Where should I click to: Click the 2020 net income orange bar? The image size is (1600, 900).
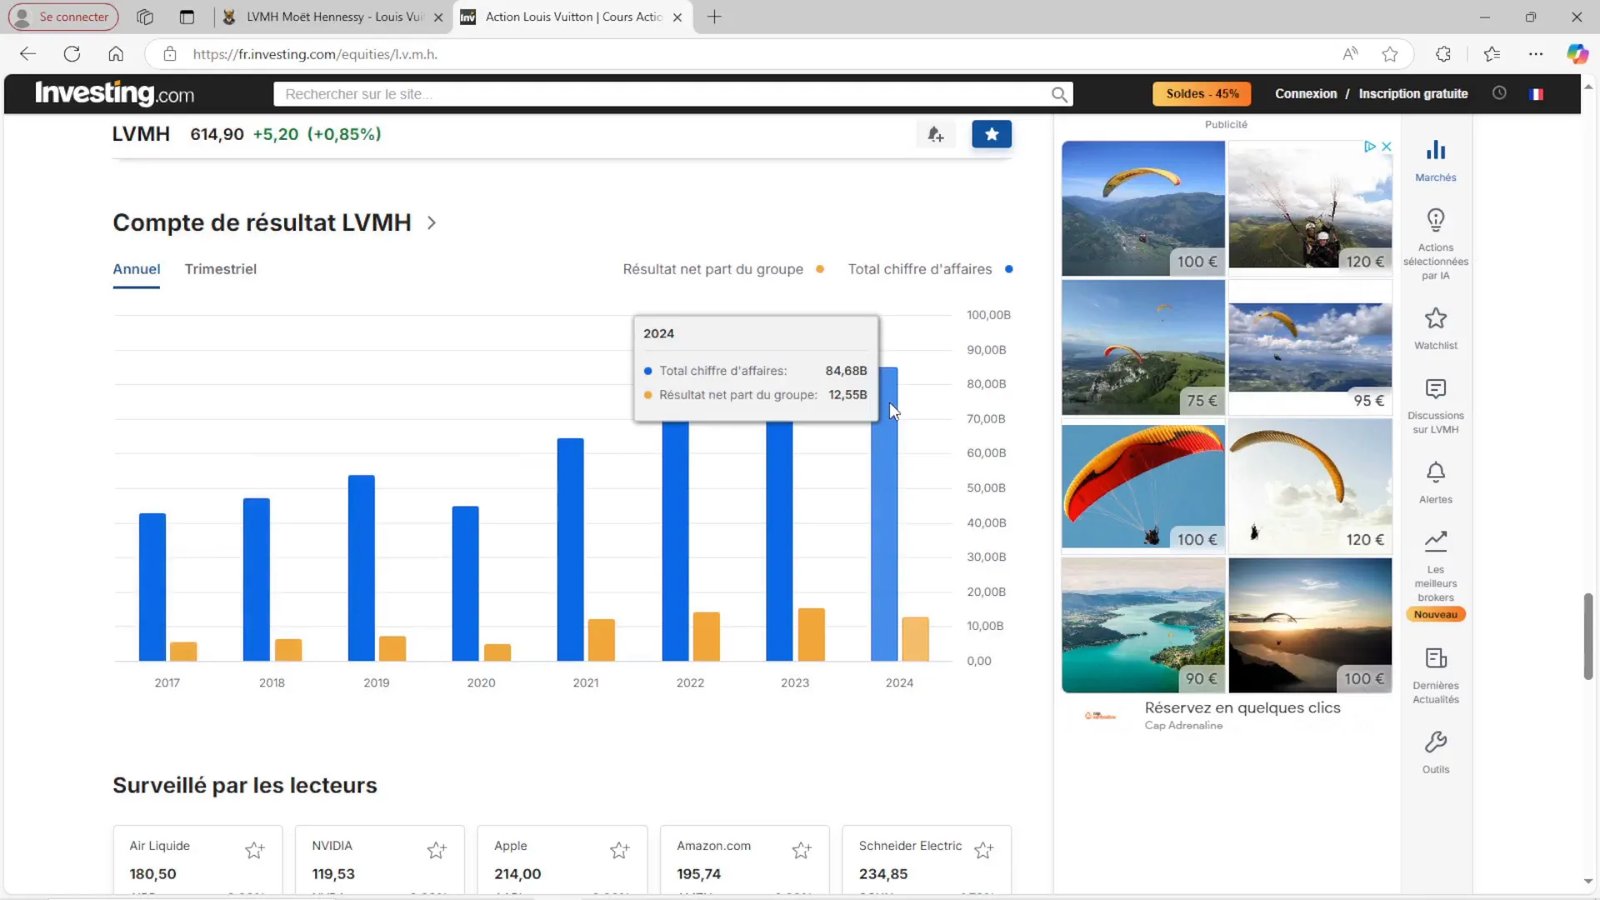(x=498, y=652)
